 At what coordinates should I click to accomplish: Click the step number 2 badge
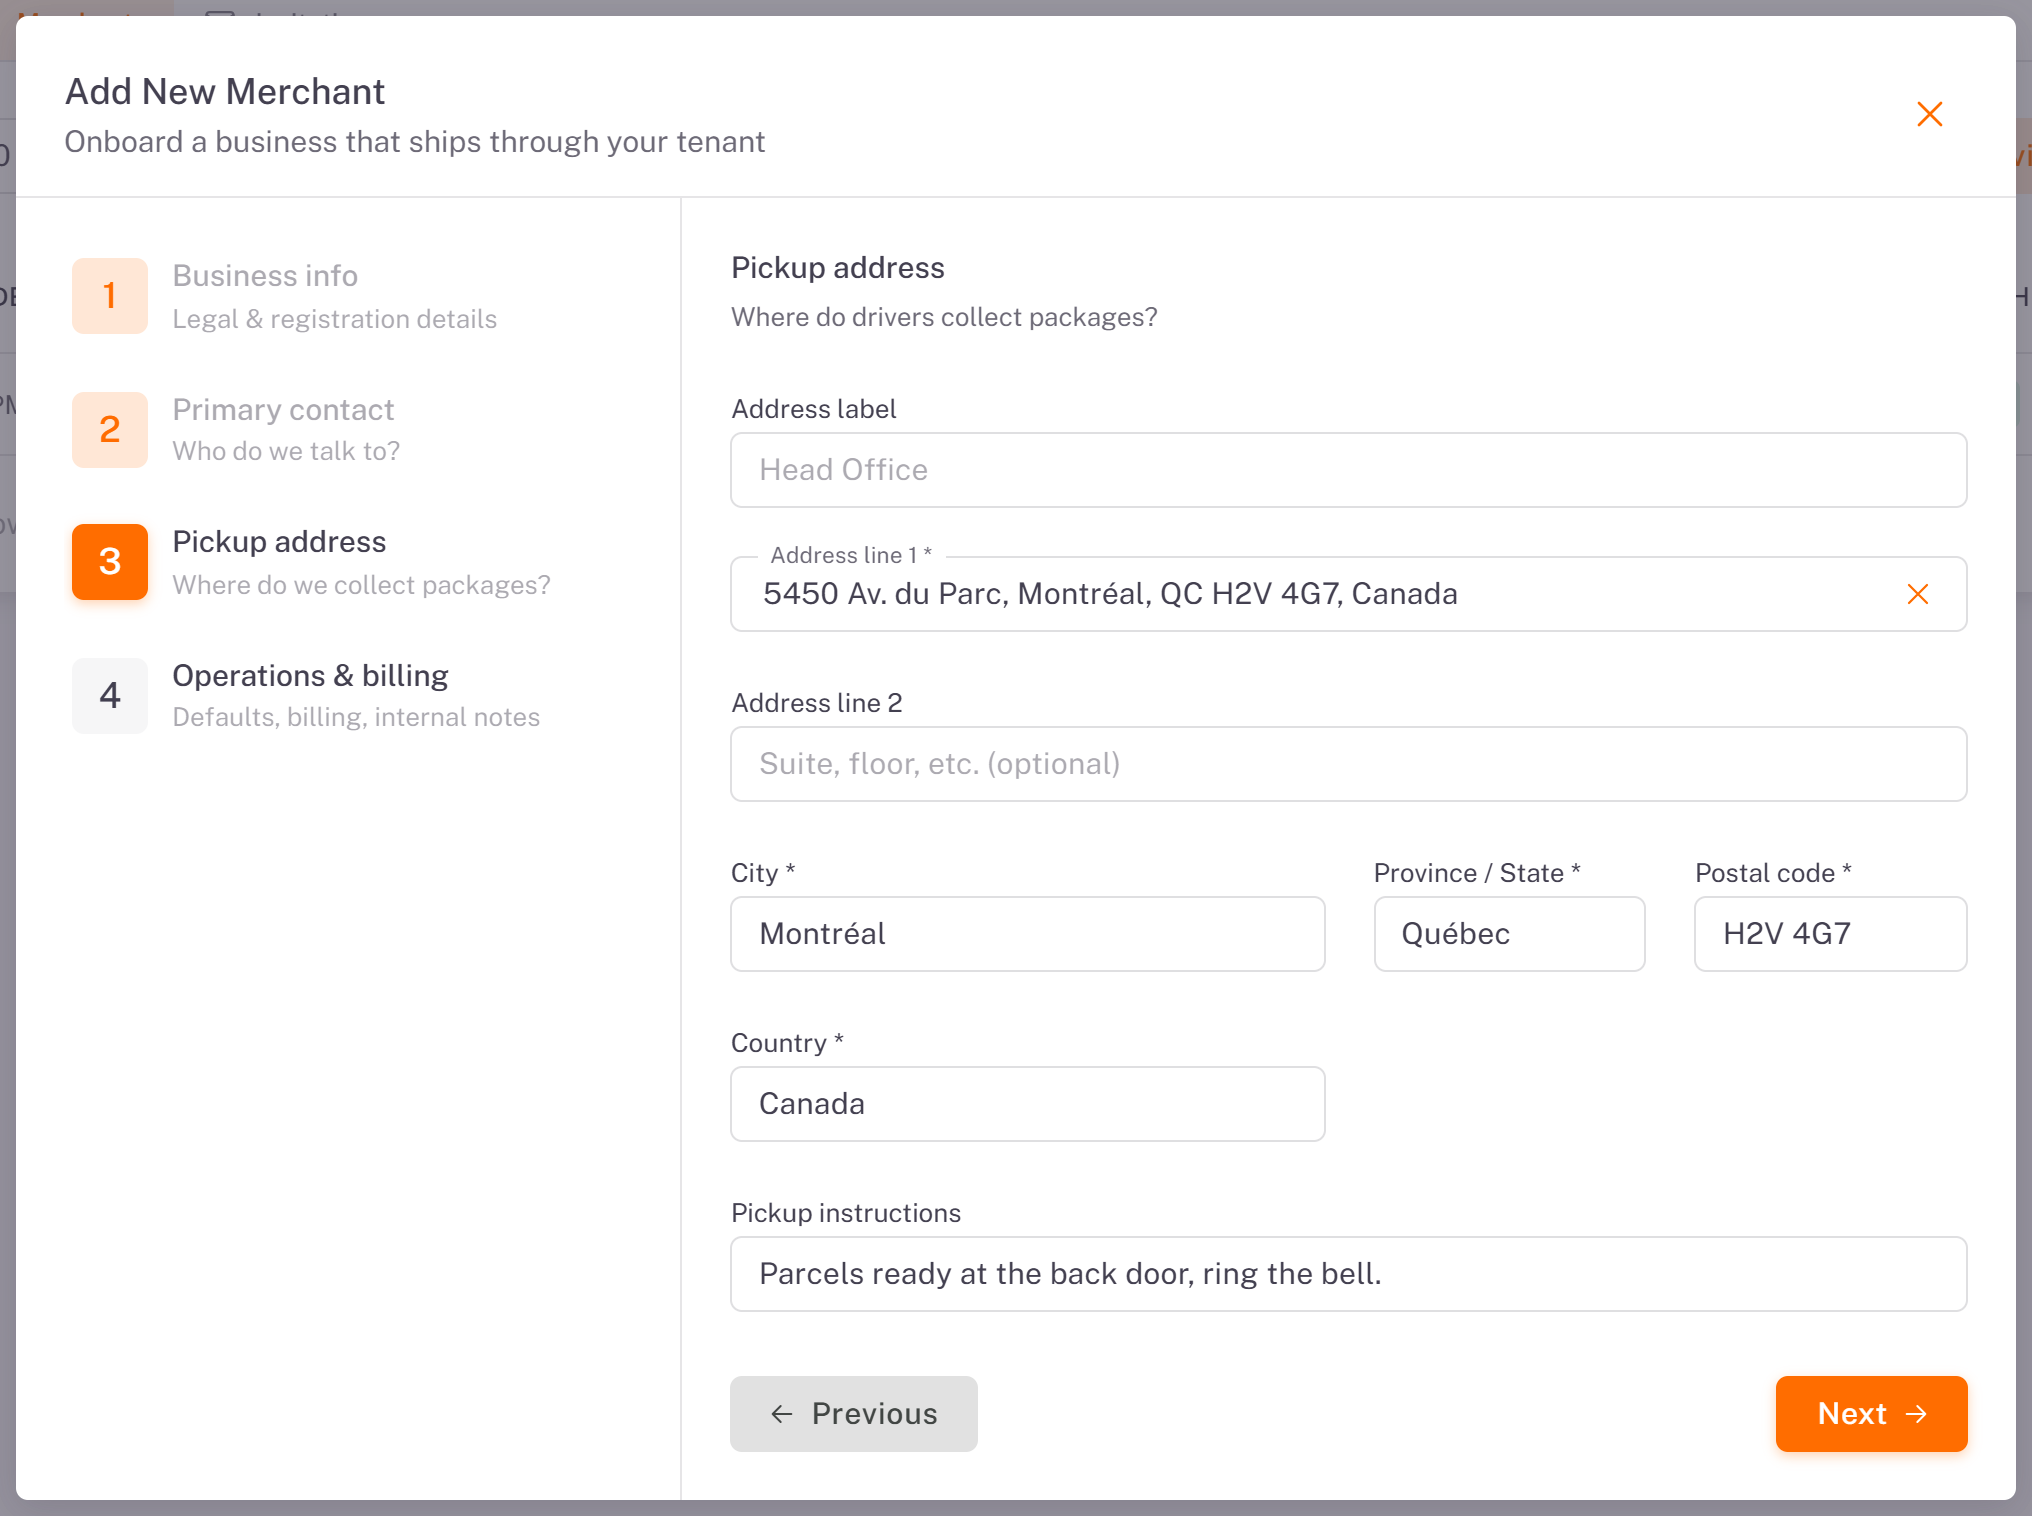[x=110, y=430]
